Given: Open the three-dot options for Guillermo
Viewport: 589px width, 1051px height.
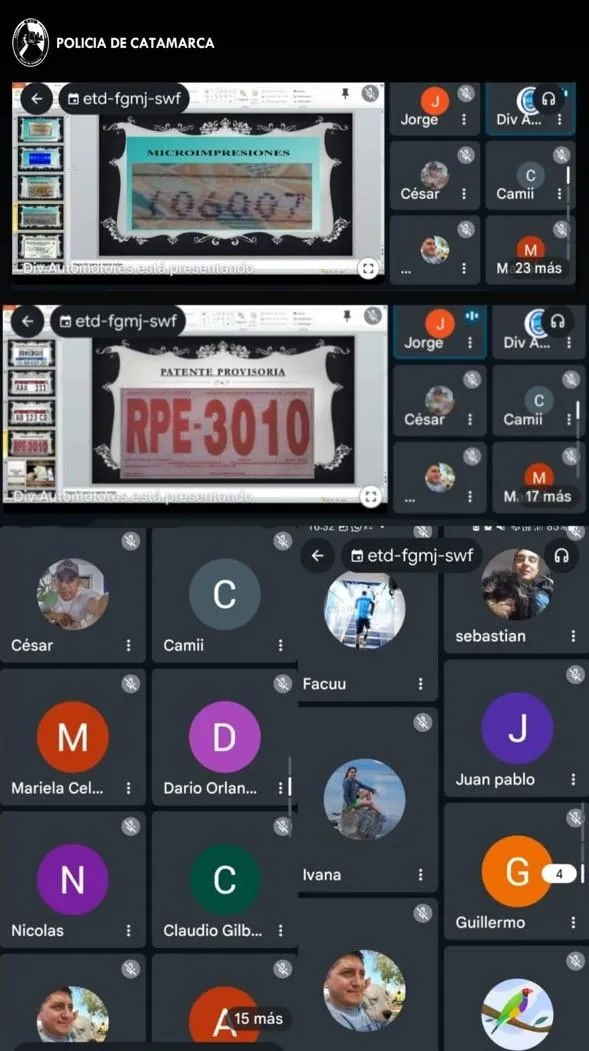Looking at the screenshot, I should coord(574,922).
